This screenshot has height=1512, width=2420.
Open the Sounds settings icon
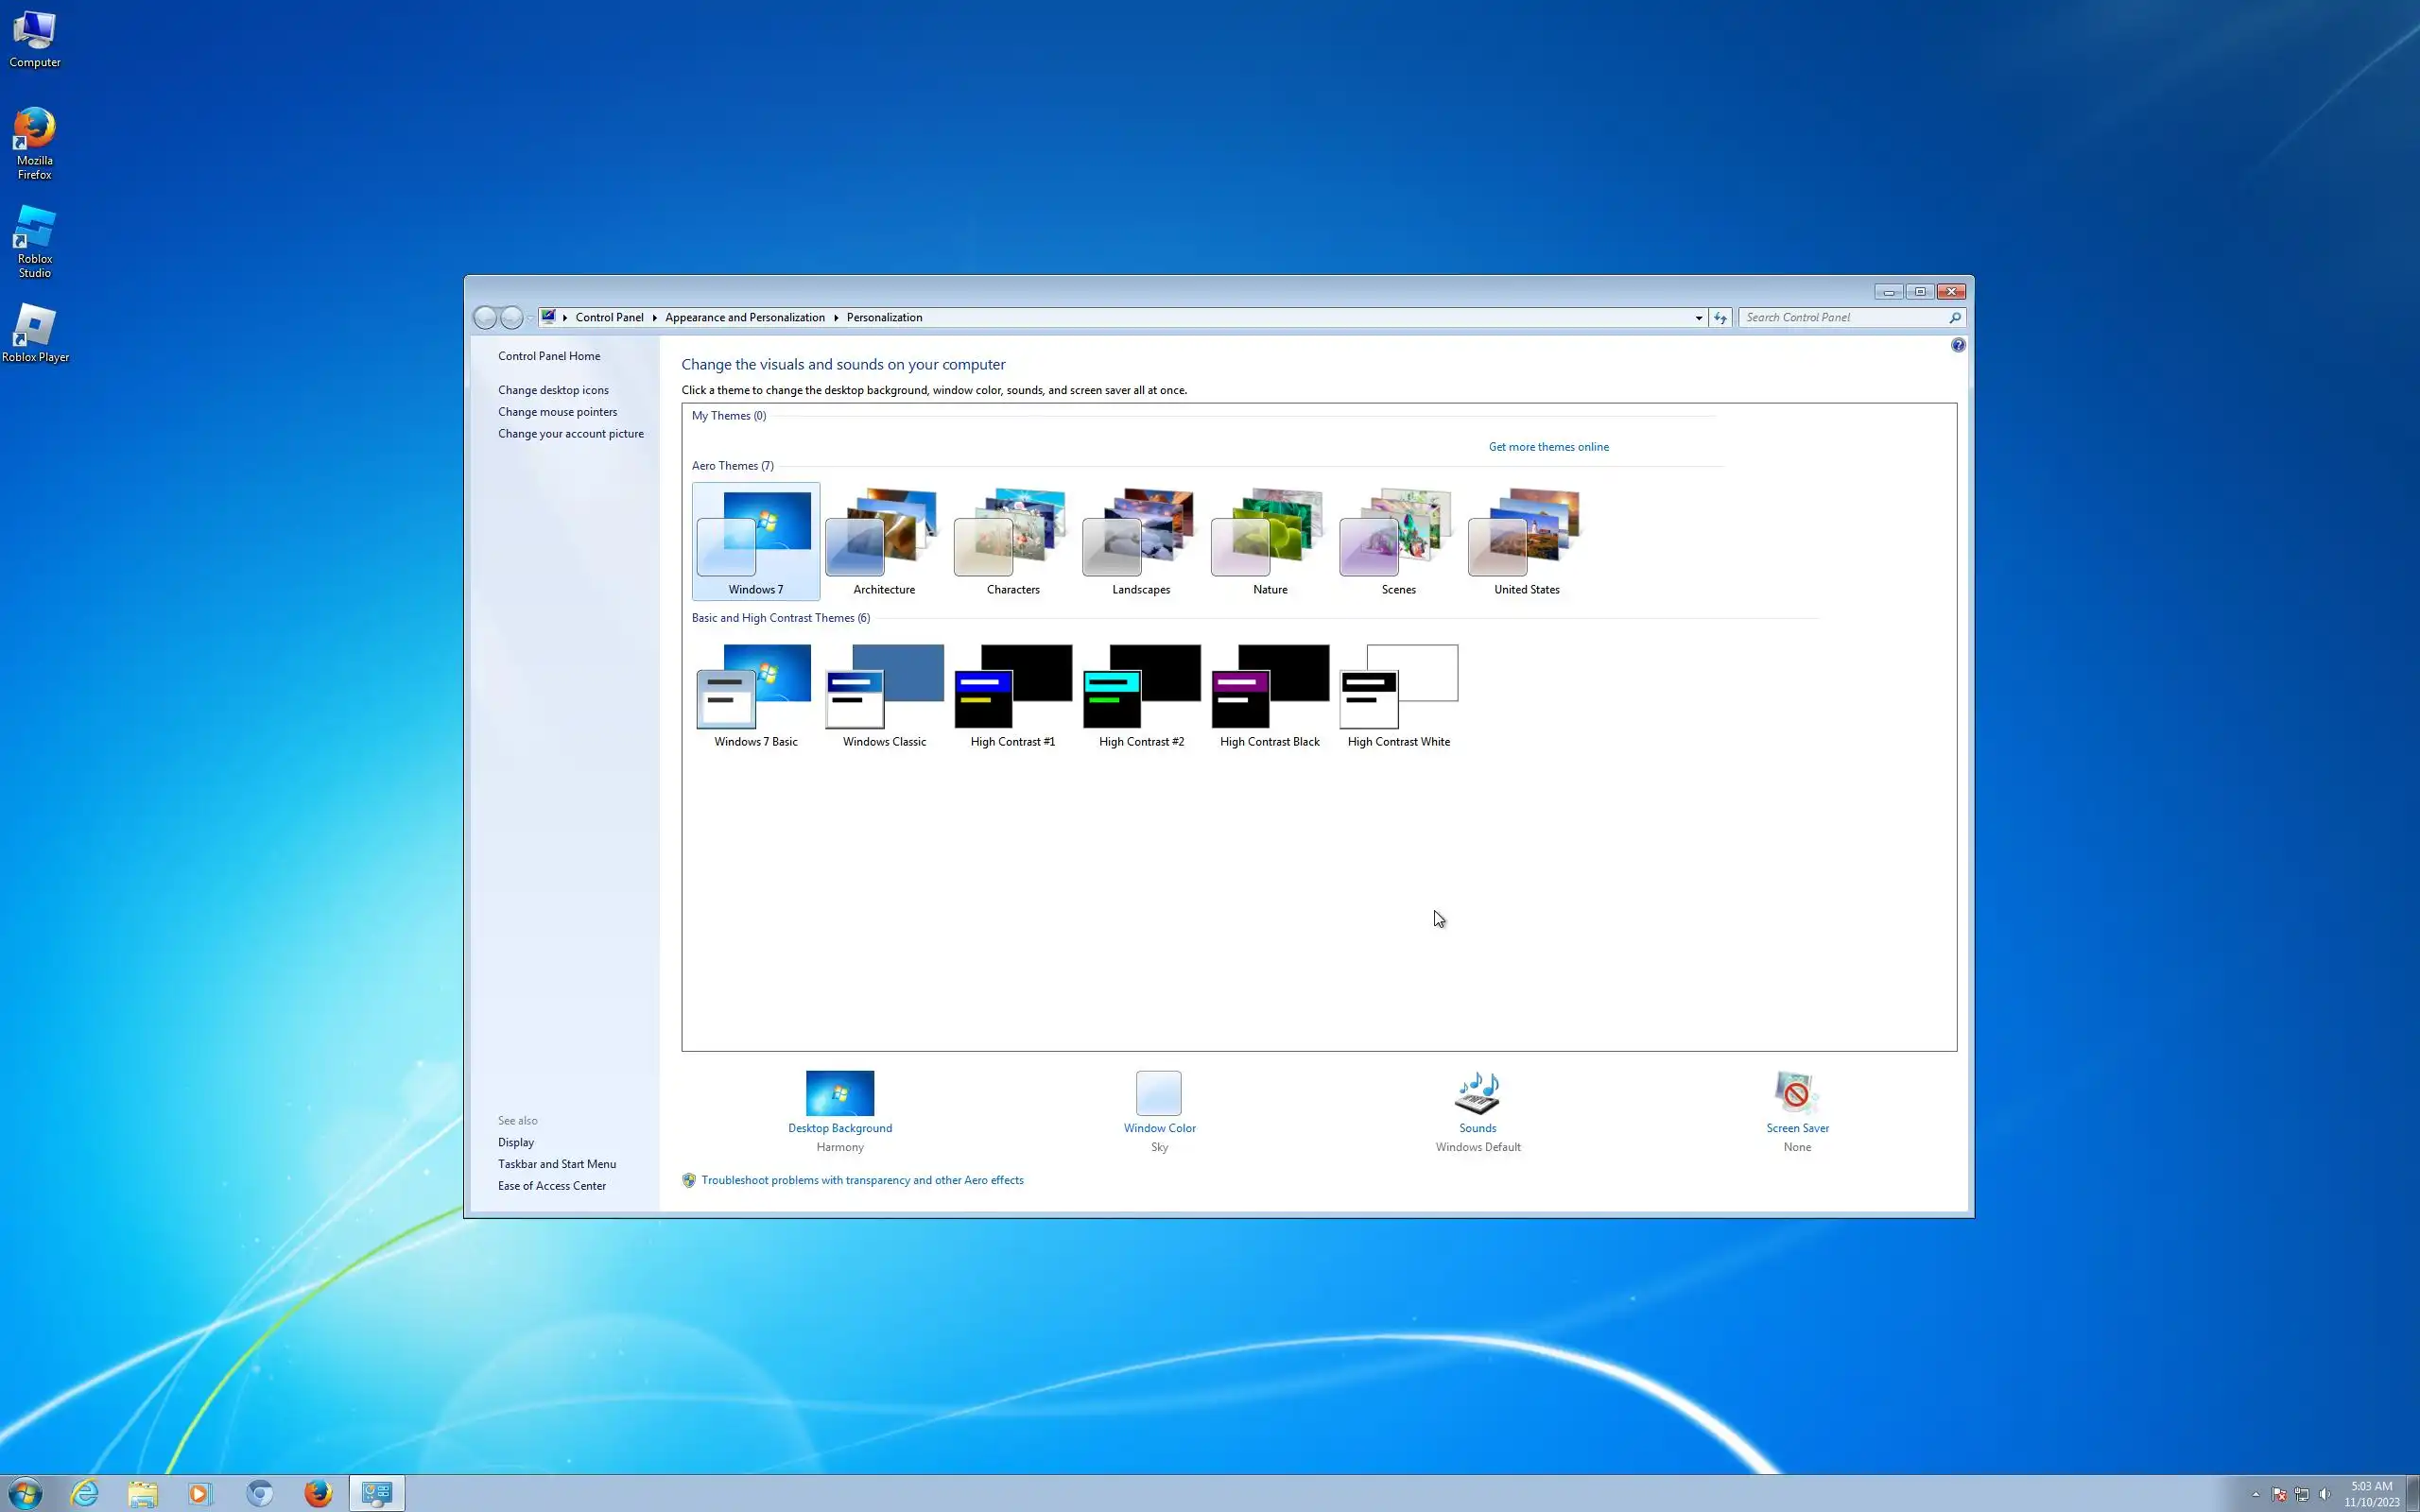1477,1093
